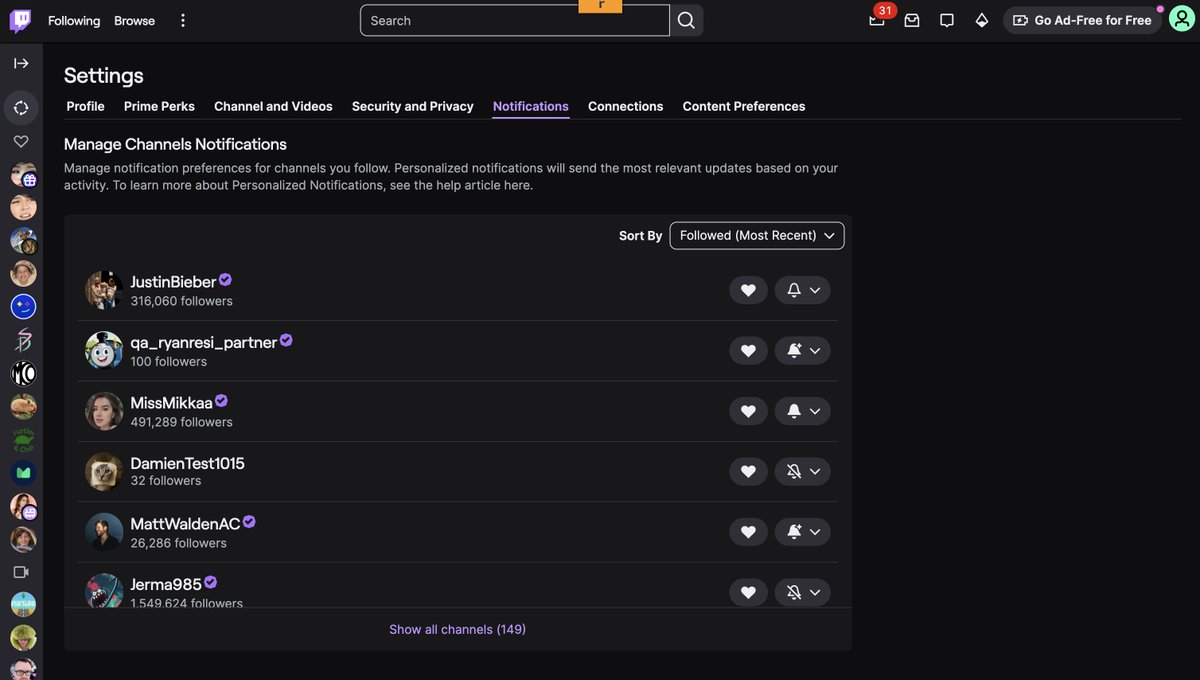Open the MissMikkaa channel name link
Screen dimensions: 1200x680
(171, 403)
